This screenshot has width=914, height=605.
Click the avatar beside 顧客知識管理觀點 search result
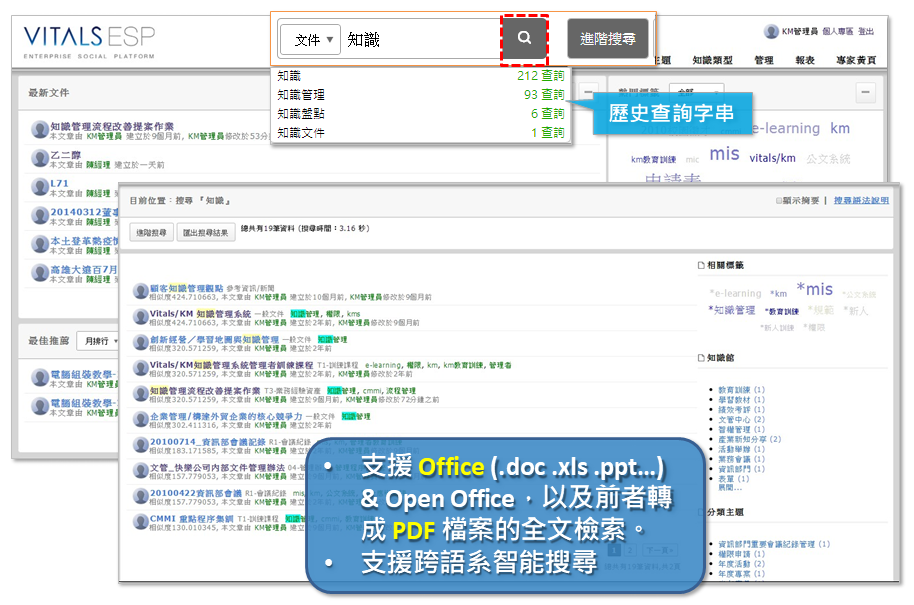click(x=140, y=291)
